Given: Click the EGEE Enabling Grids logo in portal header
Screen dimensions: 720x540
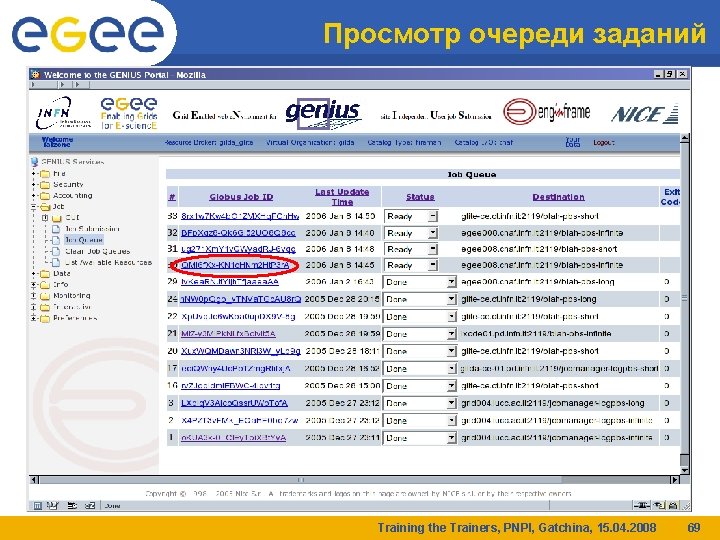Looking at the screenshot, I should tap(129, 113).
